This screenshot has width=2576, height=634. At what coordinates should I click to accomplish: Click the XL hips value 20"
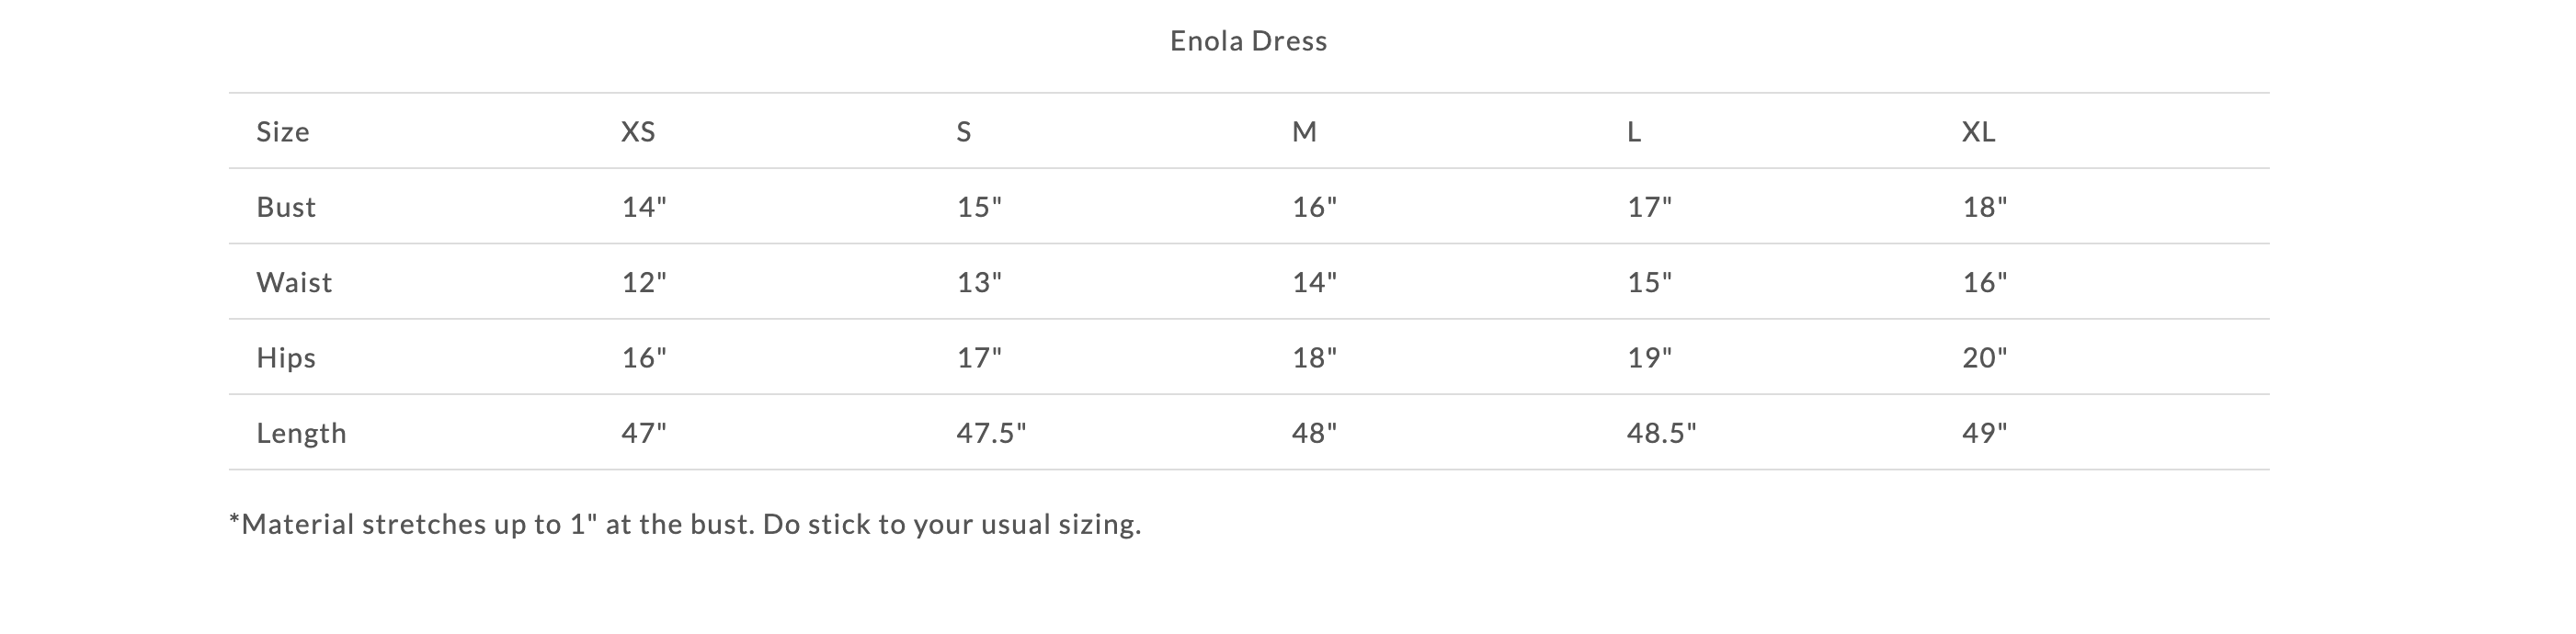point(1984,358)
